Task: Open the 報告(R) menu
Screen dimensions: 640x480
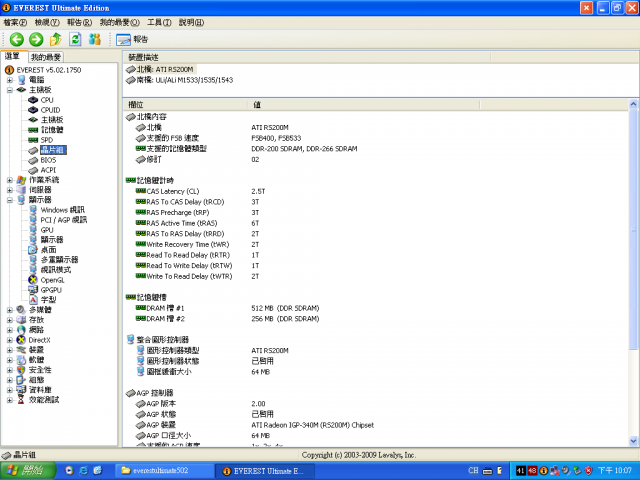Action: (80, 22)
